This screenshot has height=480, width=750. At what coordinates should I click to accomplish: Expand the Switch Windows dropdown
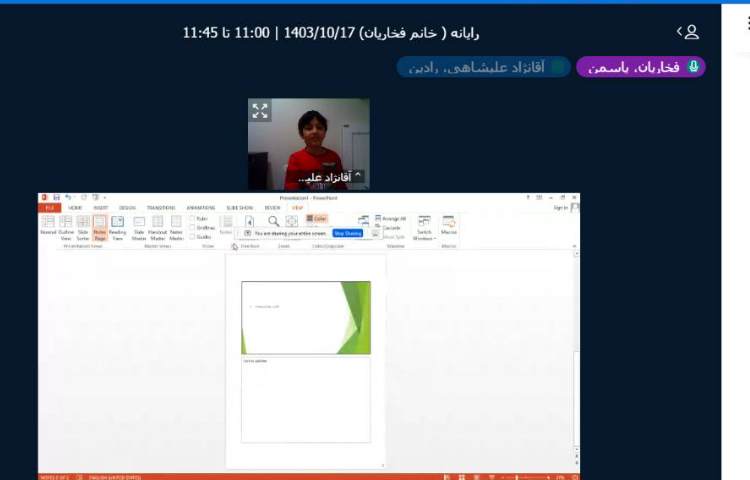coord(424,228)
